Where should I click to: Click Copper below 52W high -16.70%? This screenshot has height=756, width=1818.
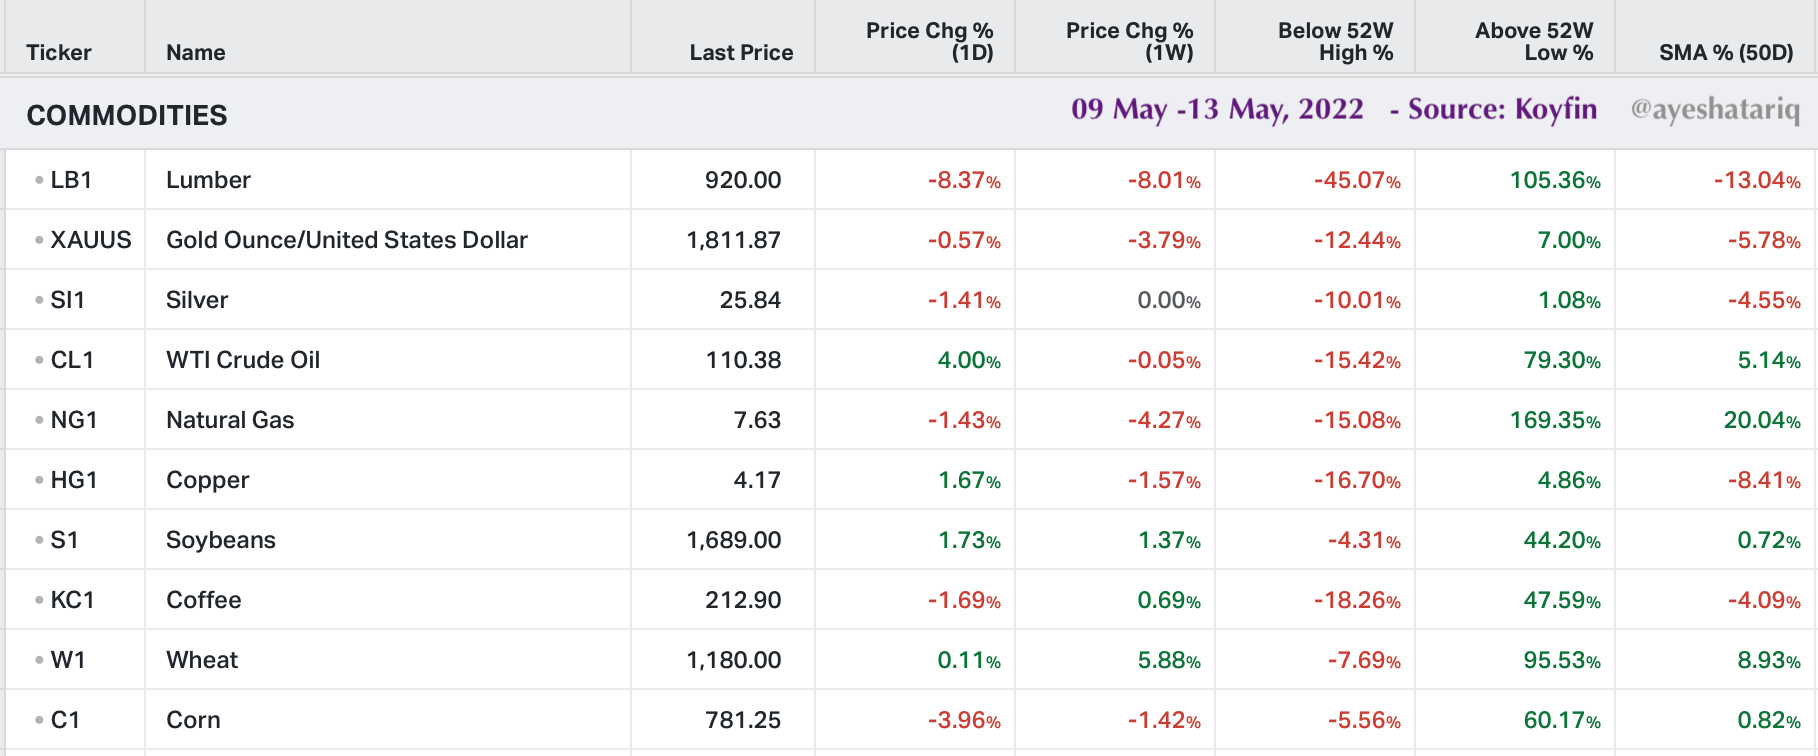[1357, 480]
